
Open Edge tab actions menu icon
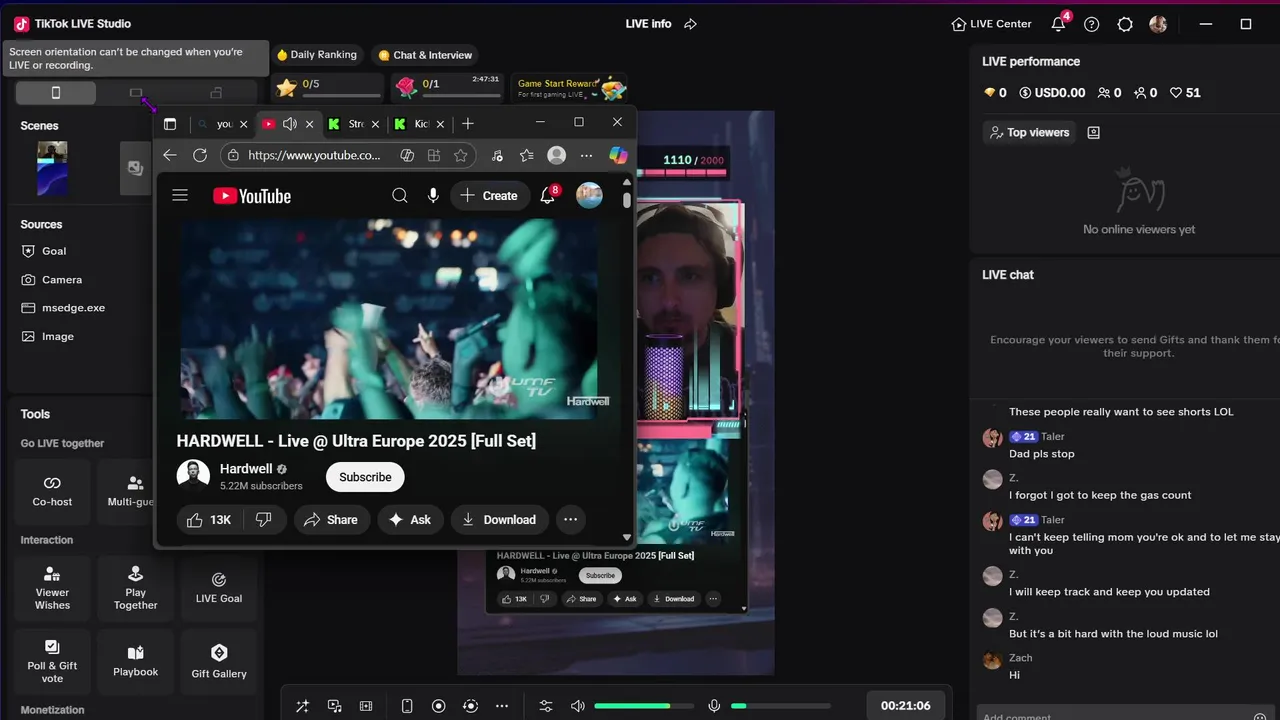point(170,124)
